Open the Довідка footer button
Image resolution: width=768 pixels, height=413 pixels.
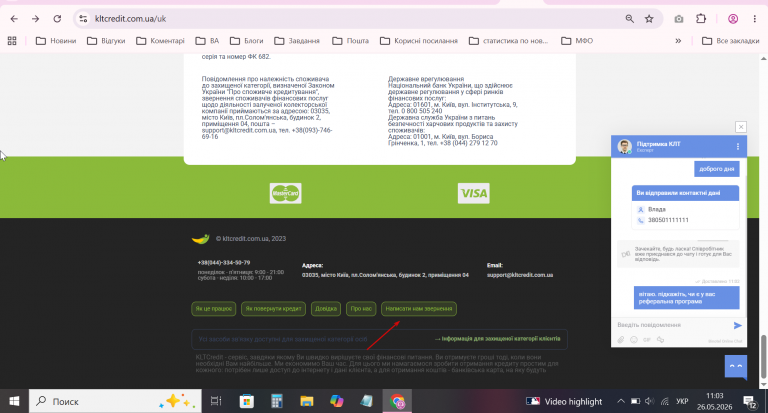tap(326, 309)
